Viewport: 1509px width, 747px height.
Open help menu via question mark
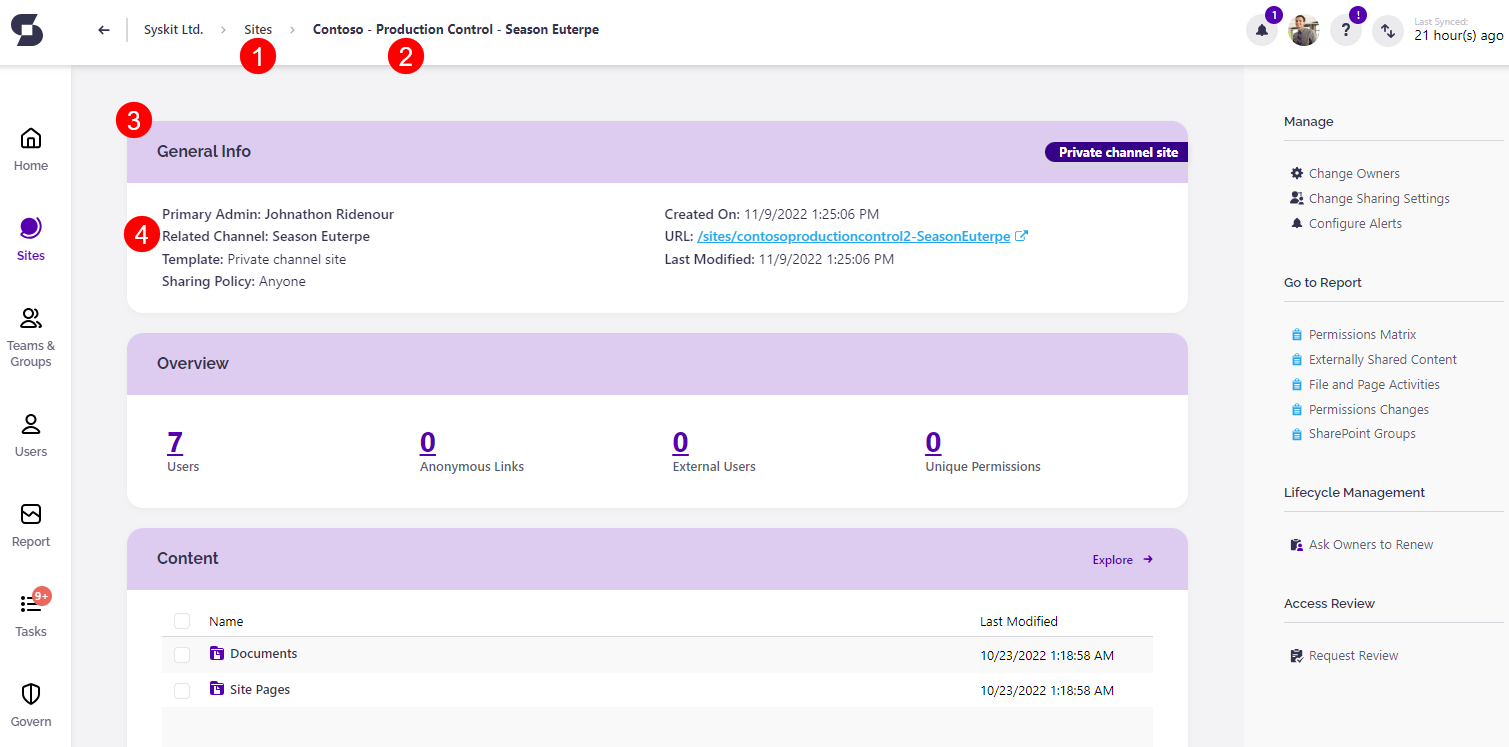1345,30
